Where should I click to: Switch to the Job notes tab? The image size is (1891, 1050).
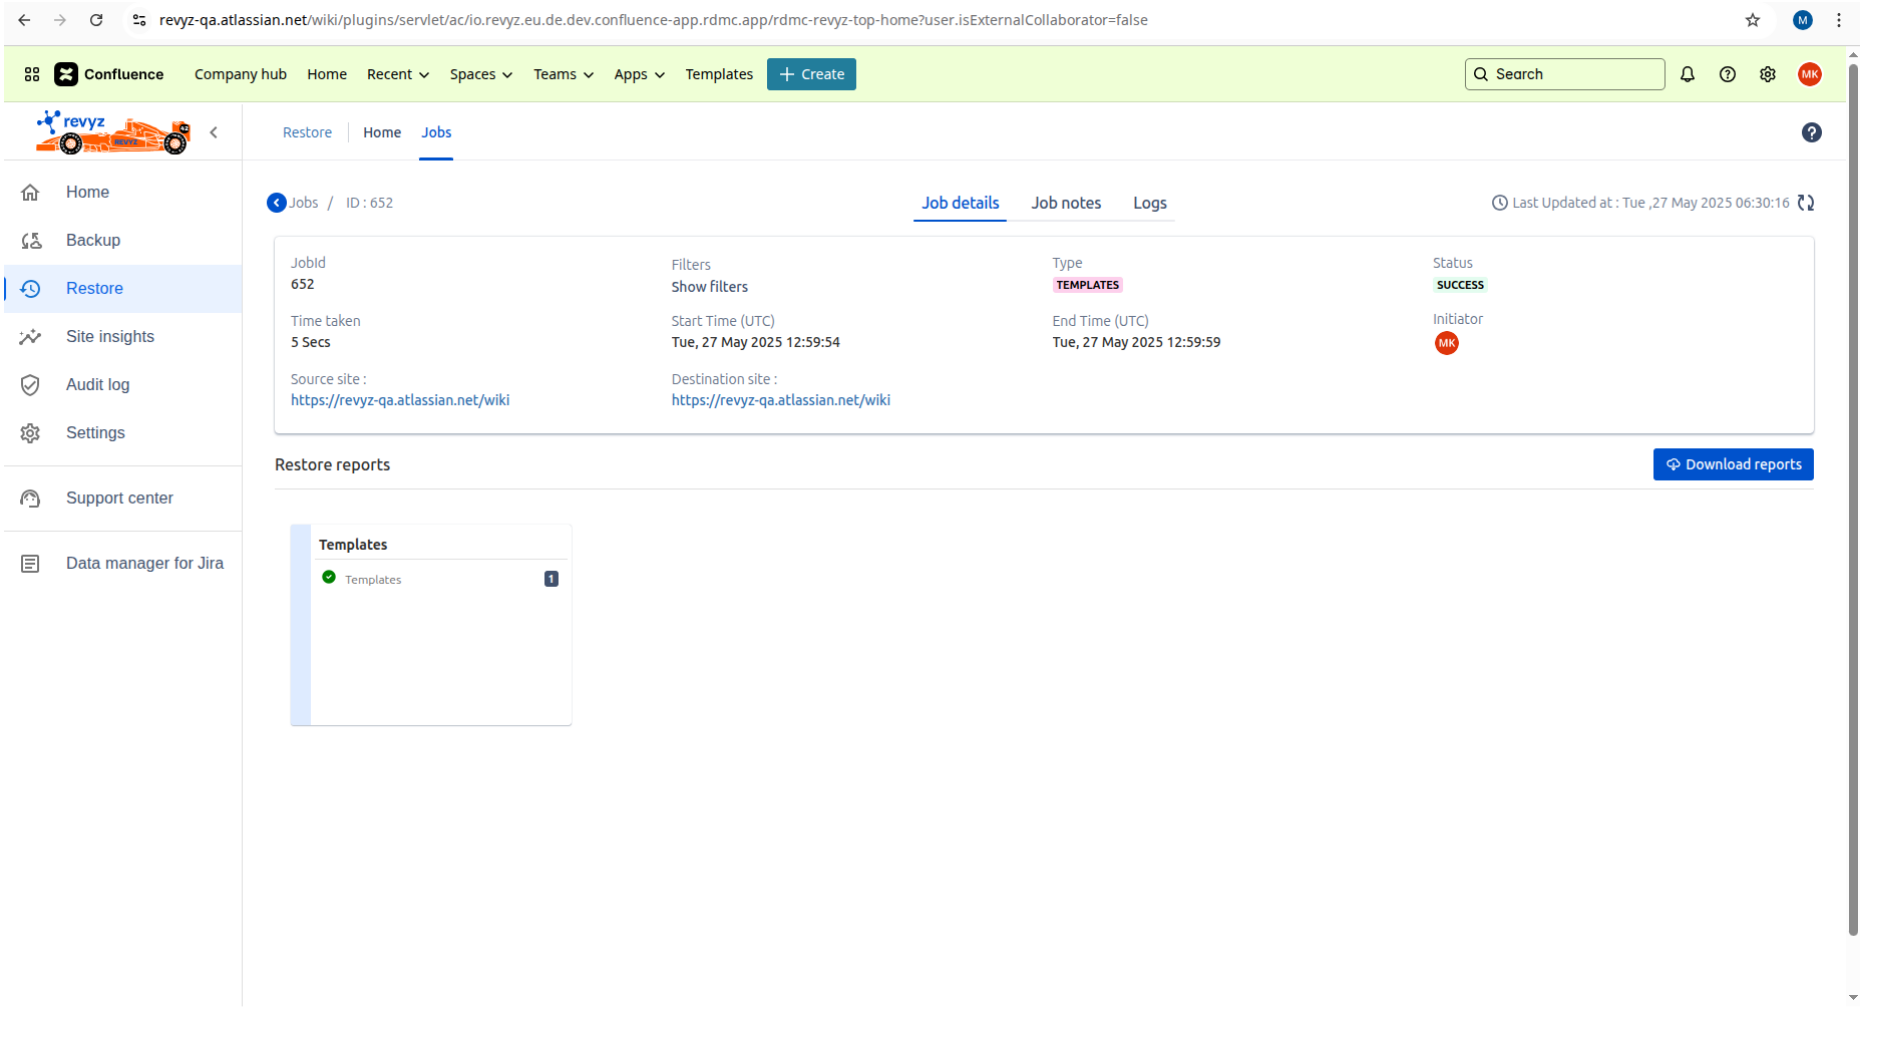[1065, 203]
